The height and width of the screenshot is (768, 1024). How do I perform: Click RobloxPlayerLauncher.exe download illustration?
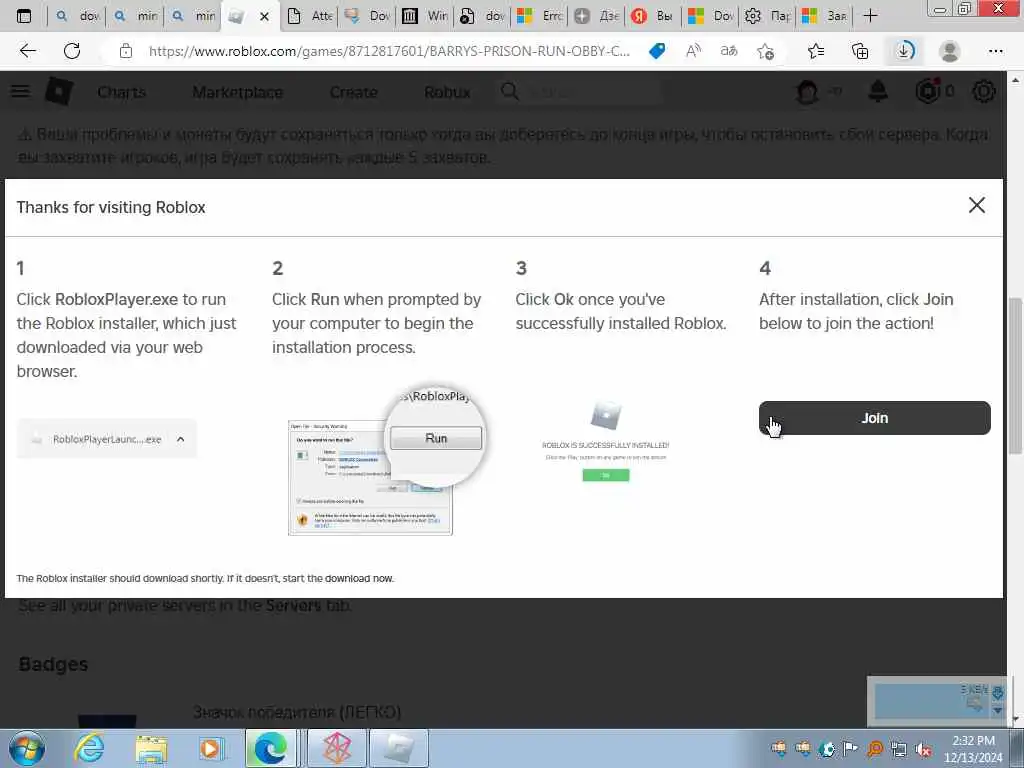coord(106,439)
